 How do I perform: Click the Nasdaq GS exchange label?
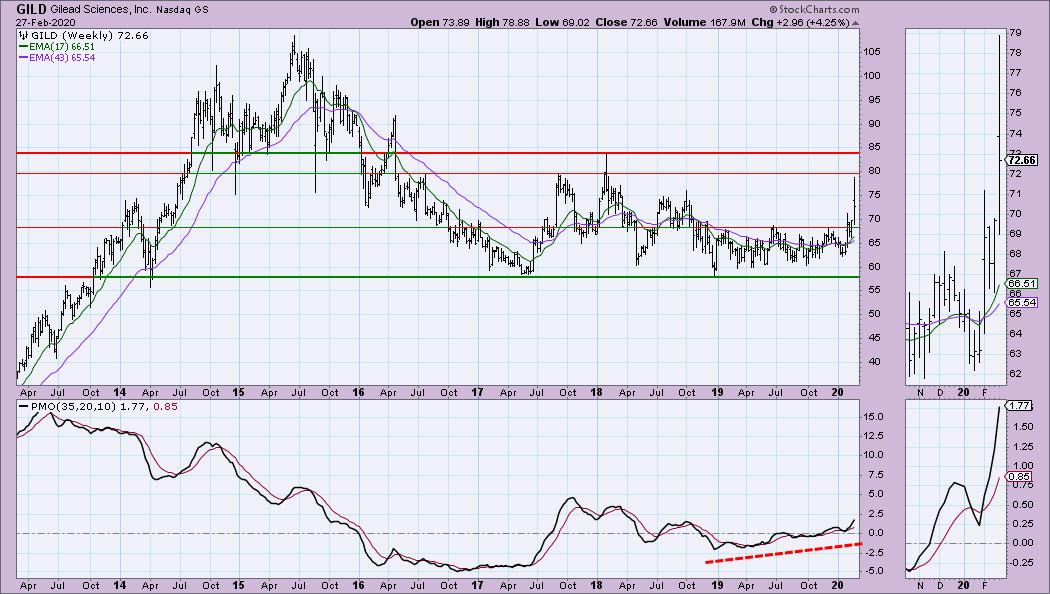[x=182, y=10]
